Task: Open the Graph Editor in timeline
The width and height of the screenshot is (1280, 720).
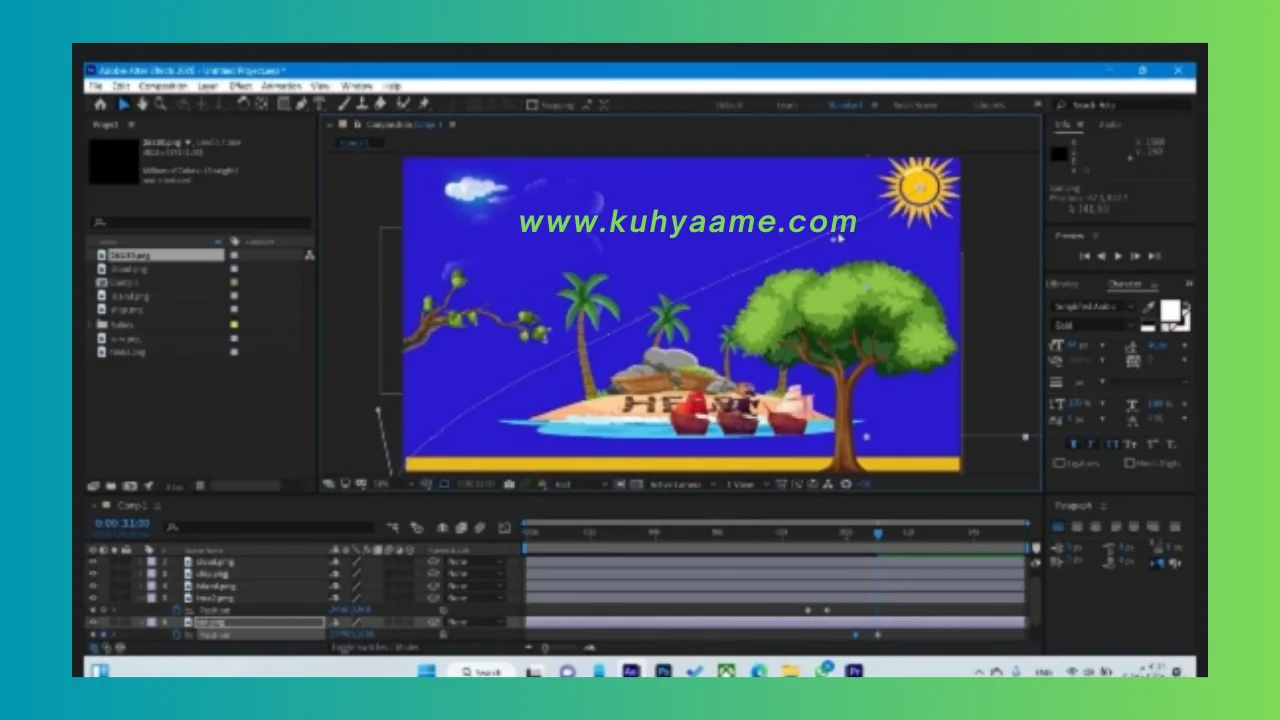Action: tap(505, 528)
